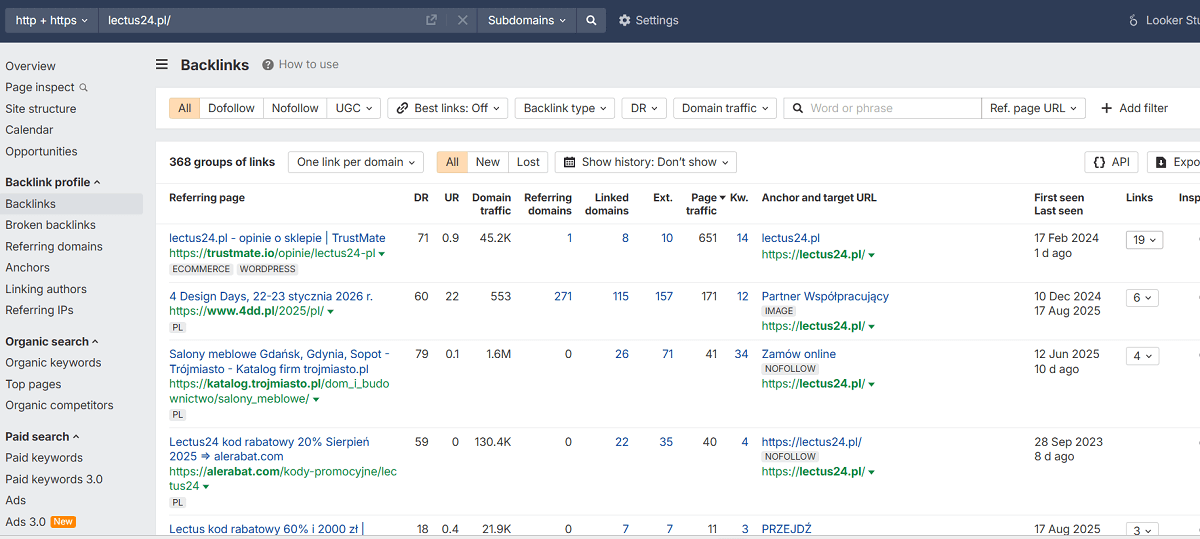
Task: Open Overview in sidebar
Action: [30, 66]
